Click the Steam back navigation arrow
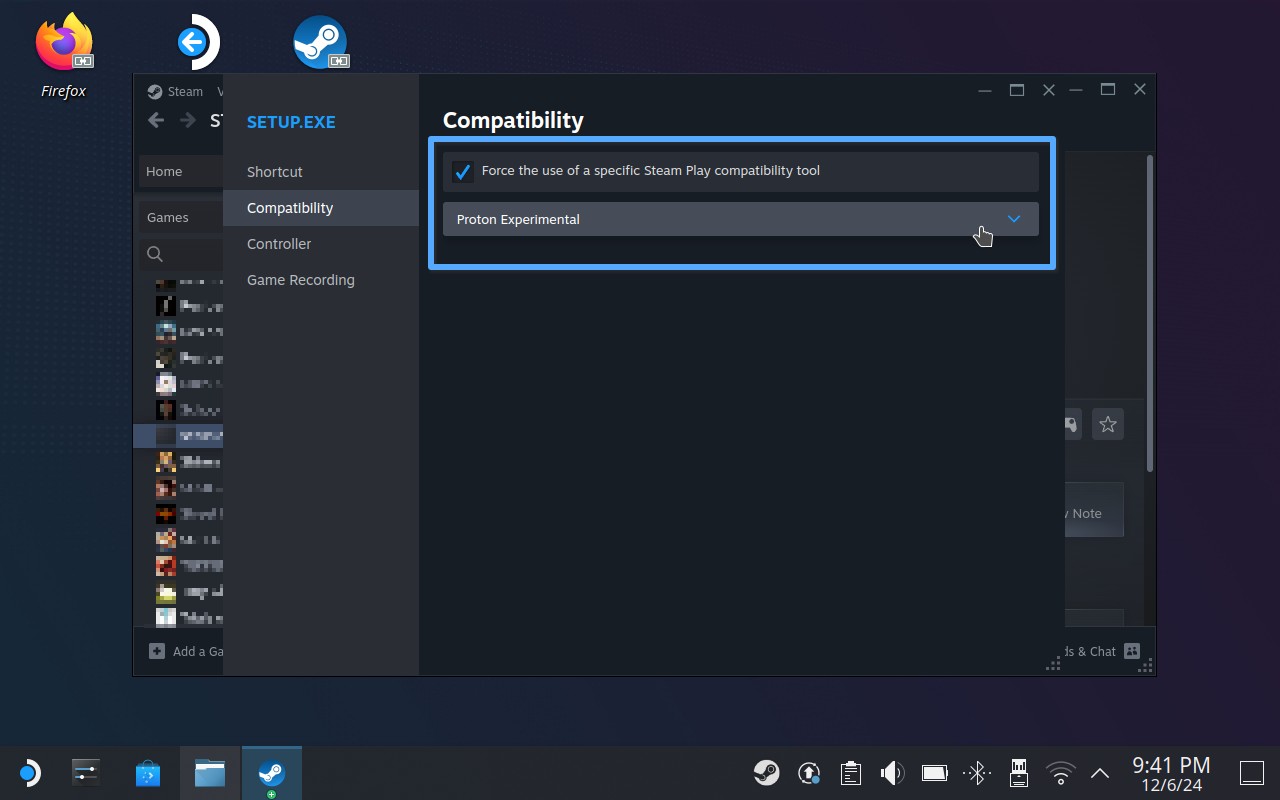Image resolution: width=1280 pixels, height=800 pixels. [156, 120]
